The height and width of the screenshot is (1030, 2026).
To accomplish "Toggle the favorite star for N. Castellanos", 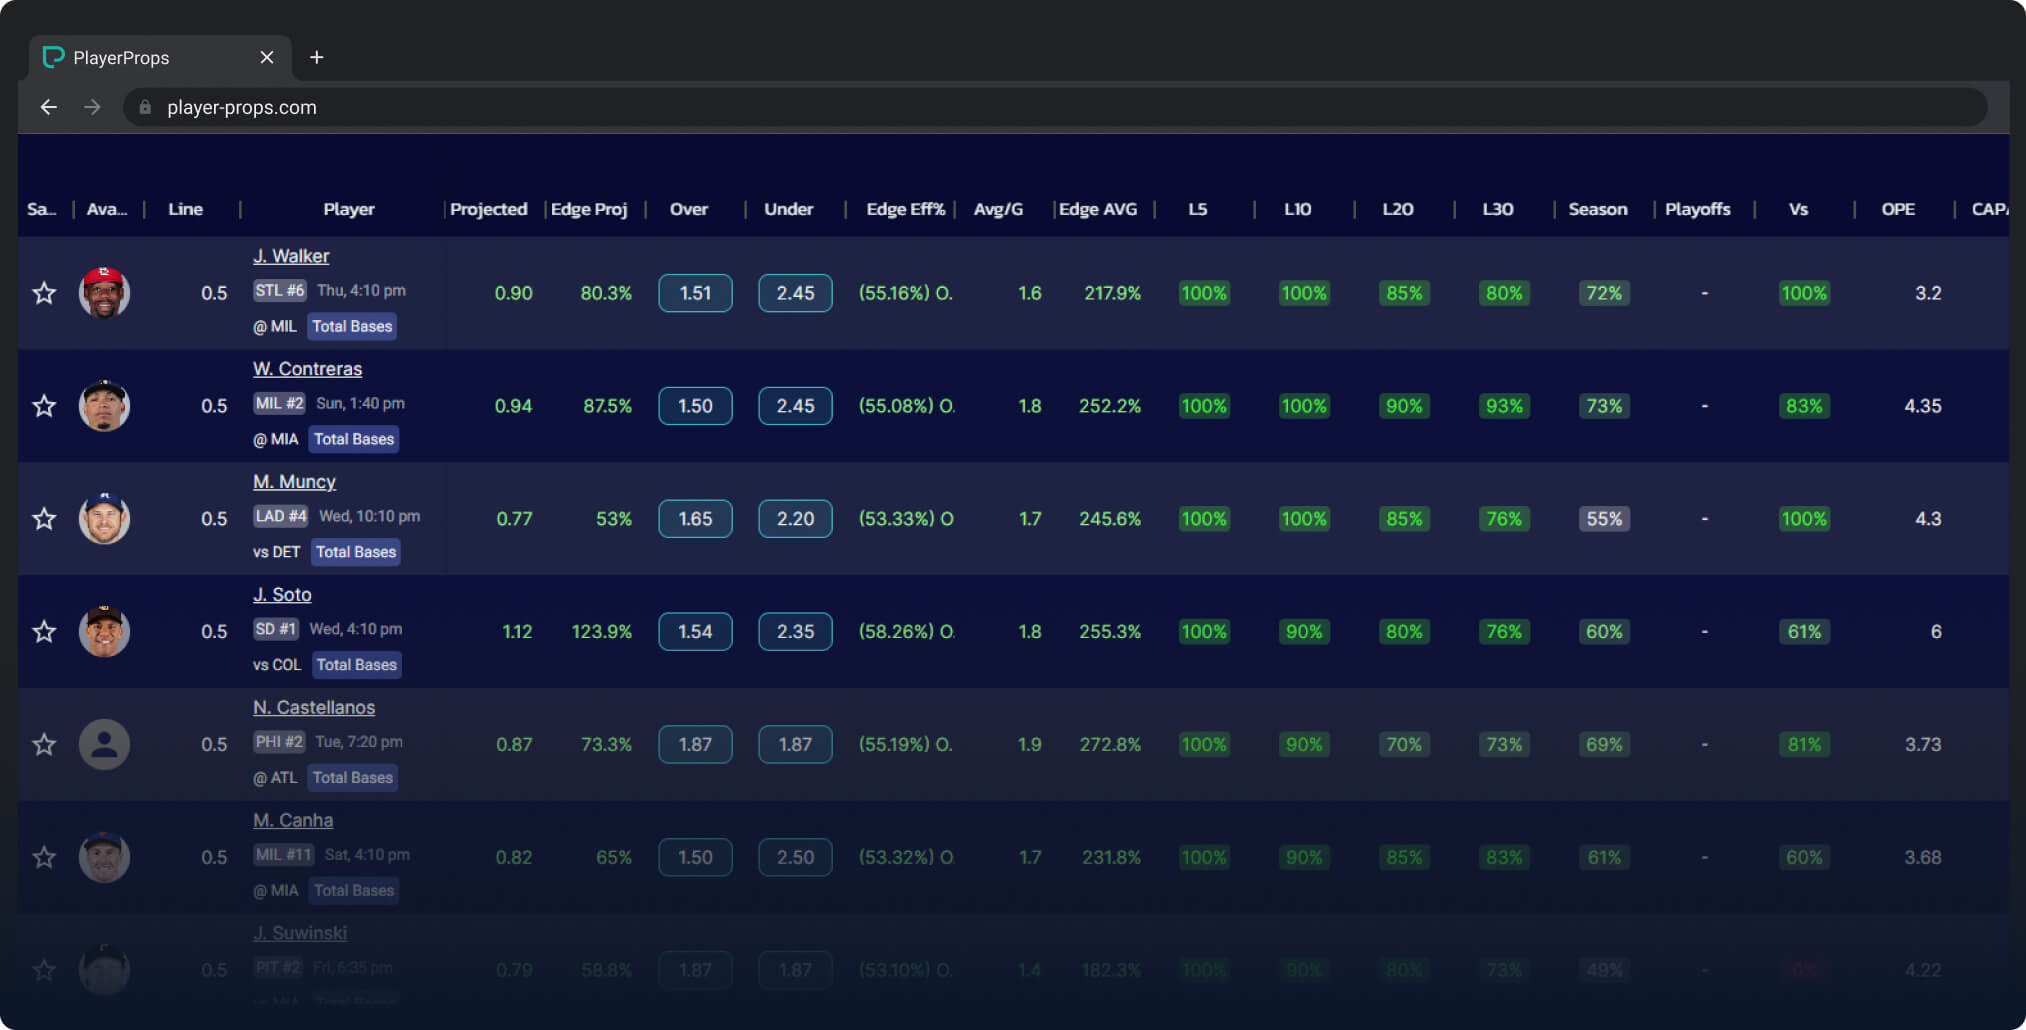I will coord(44,744).
